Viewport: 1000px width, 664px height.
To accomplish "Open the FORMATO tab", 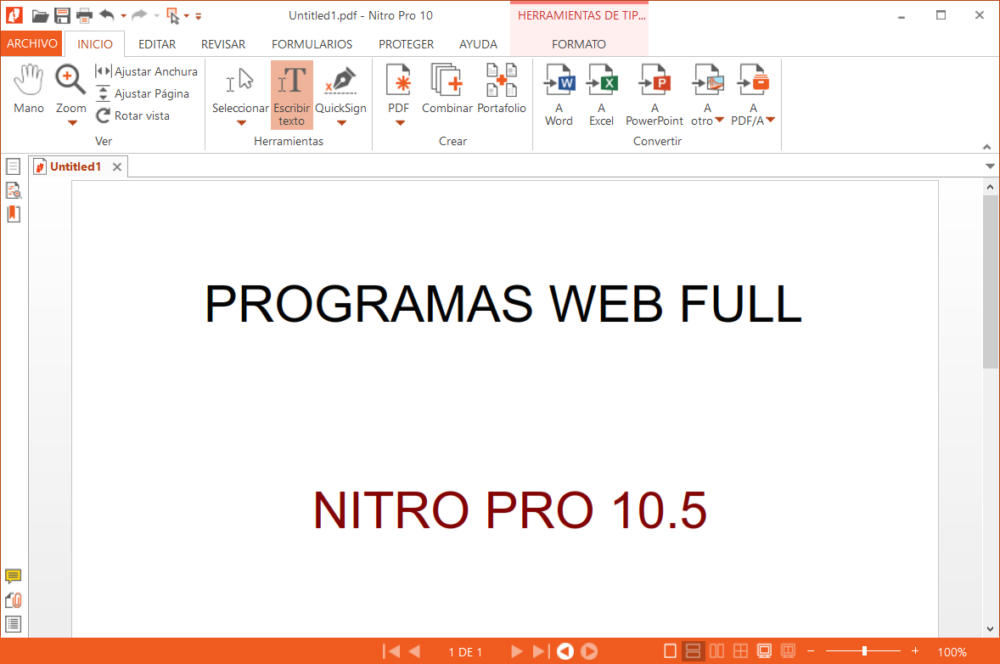I will 579,44.
